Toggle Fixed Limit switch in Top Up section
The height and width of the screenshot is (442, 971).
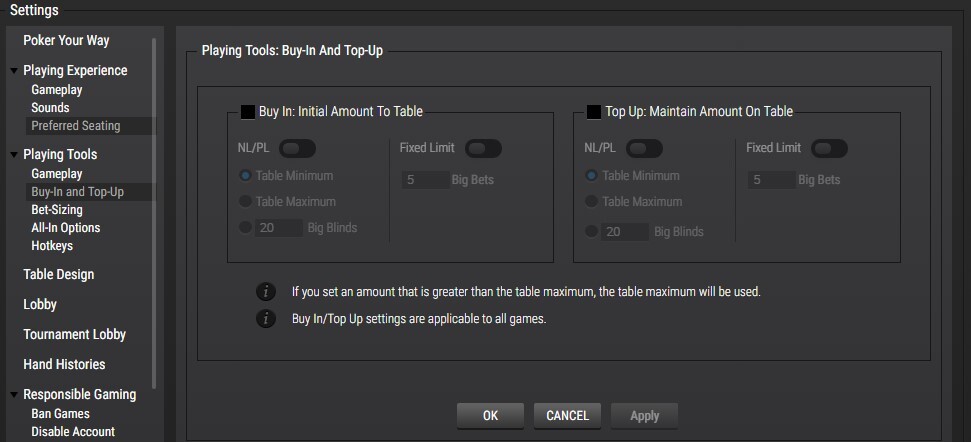tap(829, 148)
